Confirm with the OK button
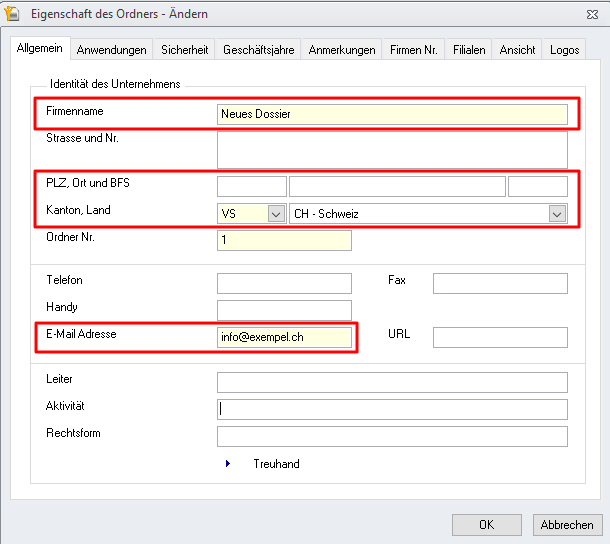The width and height of the screenshot is (610, 544). click(487, 525)
